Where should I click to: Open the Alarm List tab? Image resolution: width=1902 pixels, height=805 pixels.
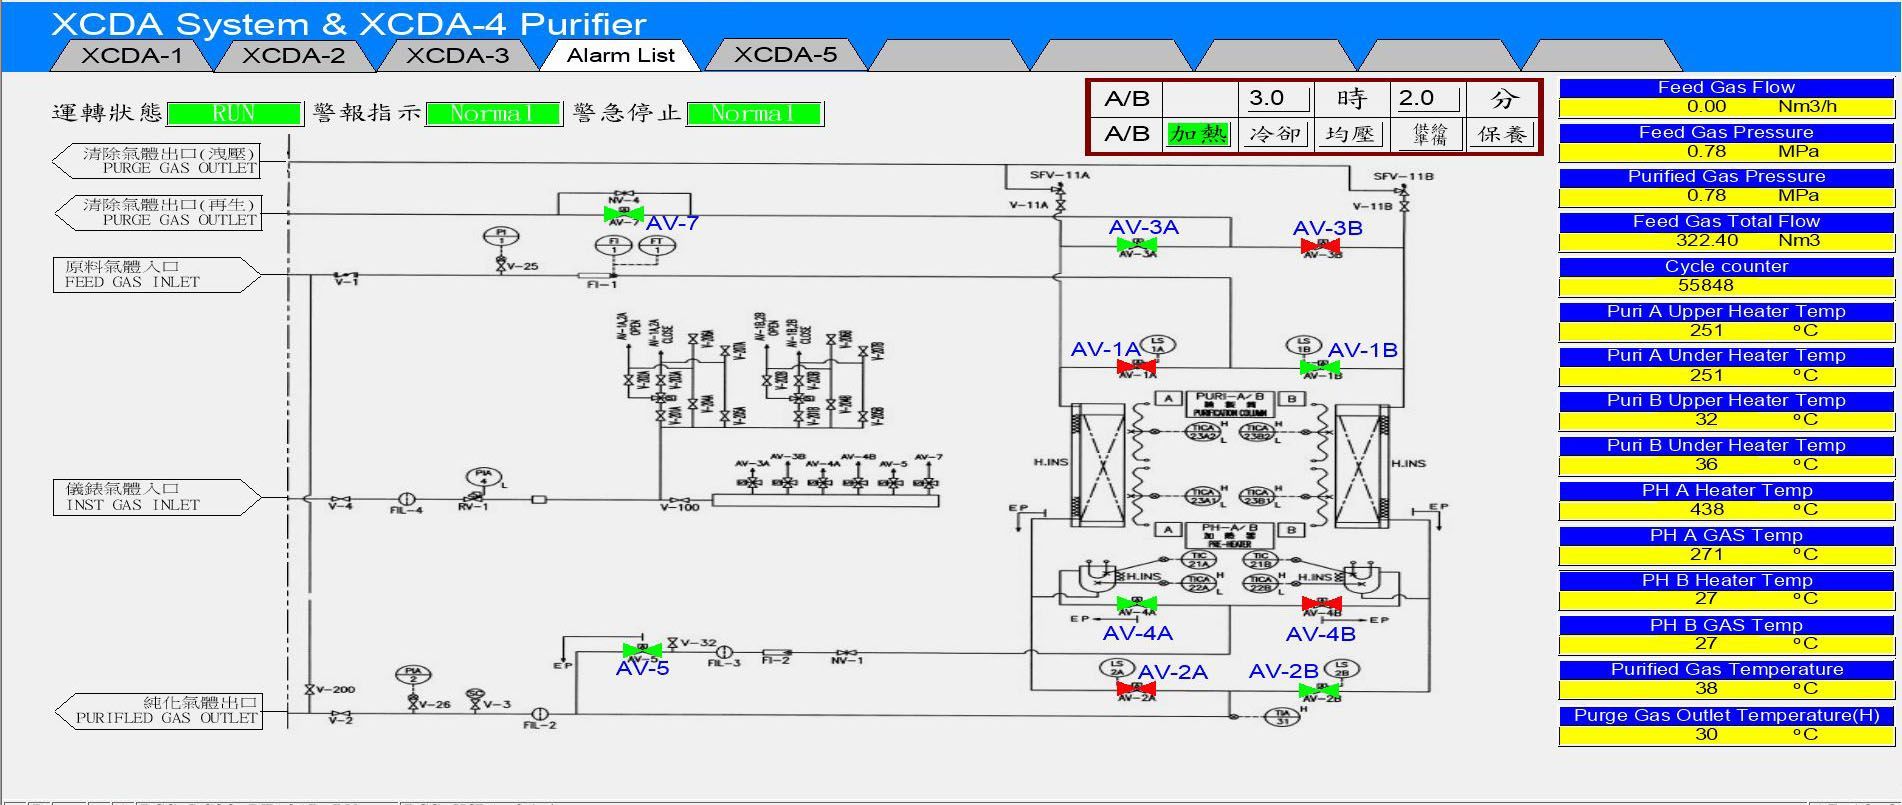click(x=621, y=56)
